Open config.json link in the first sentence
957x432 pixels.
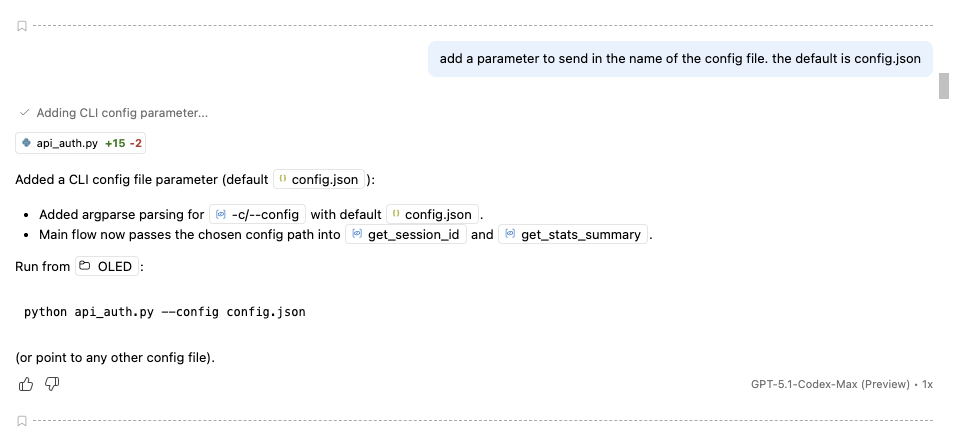(x=317, y=180)
